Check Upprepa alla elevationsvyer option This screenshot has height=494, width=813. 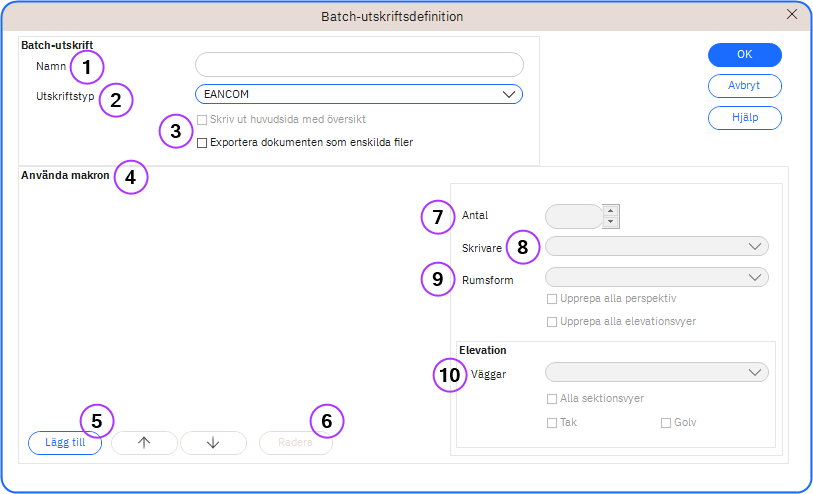(x=552, y=322)
